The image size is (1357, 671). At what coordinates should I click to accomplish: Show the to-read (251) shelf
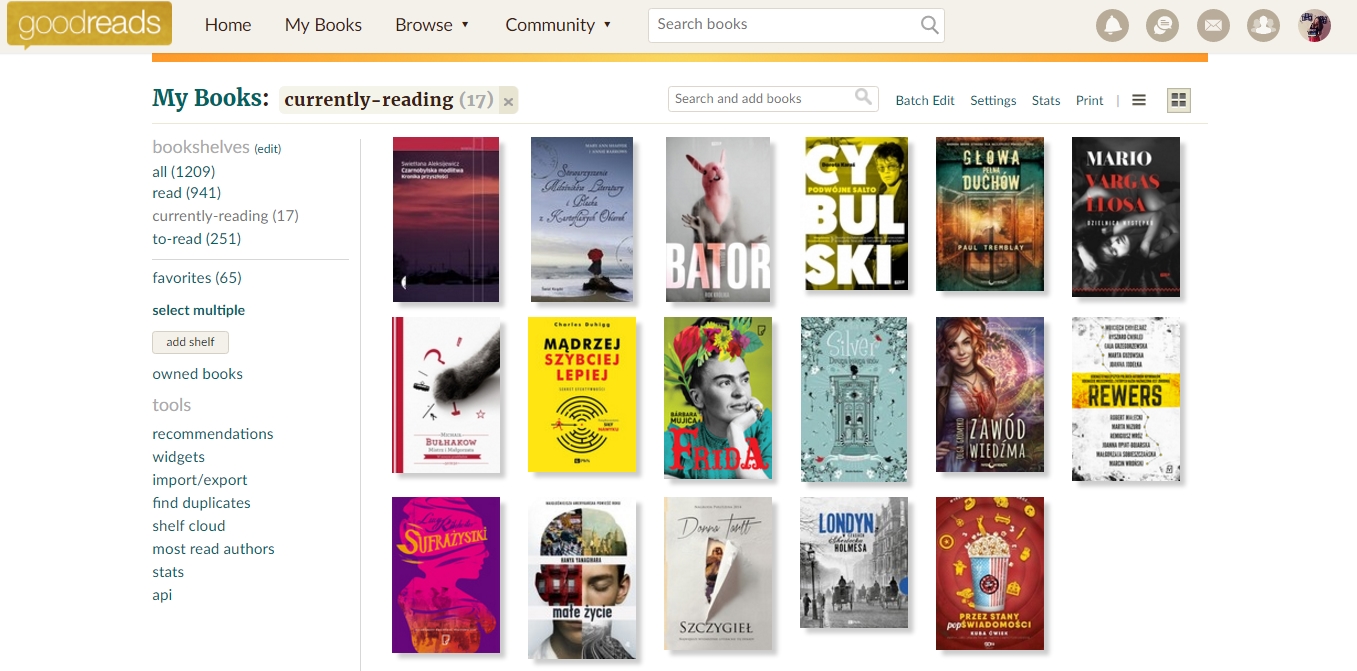pyautogui.click(x=197, y=239)
